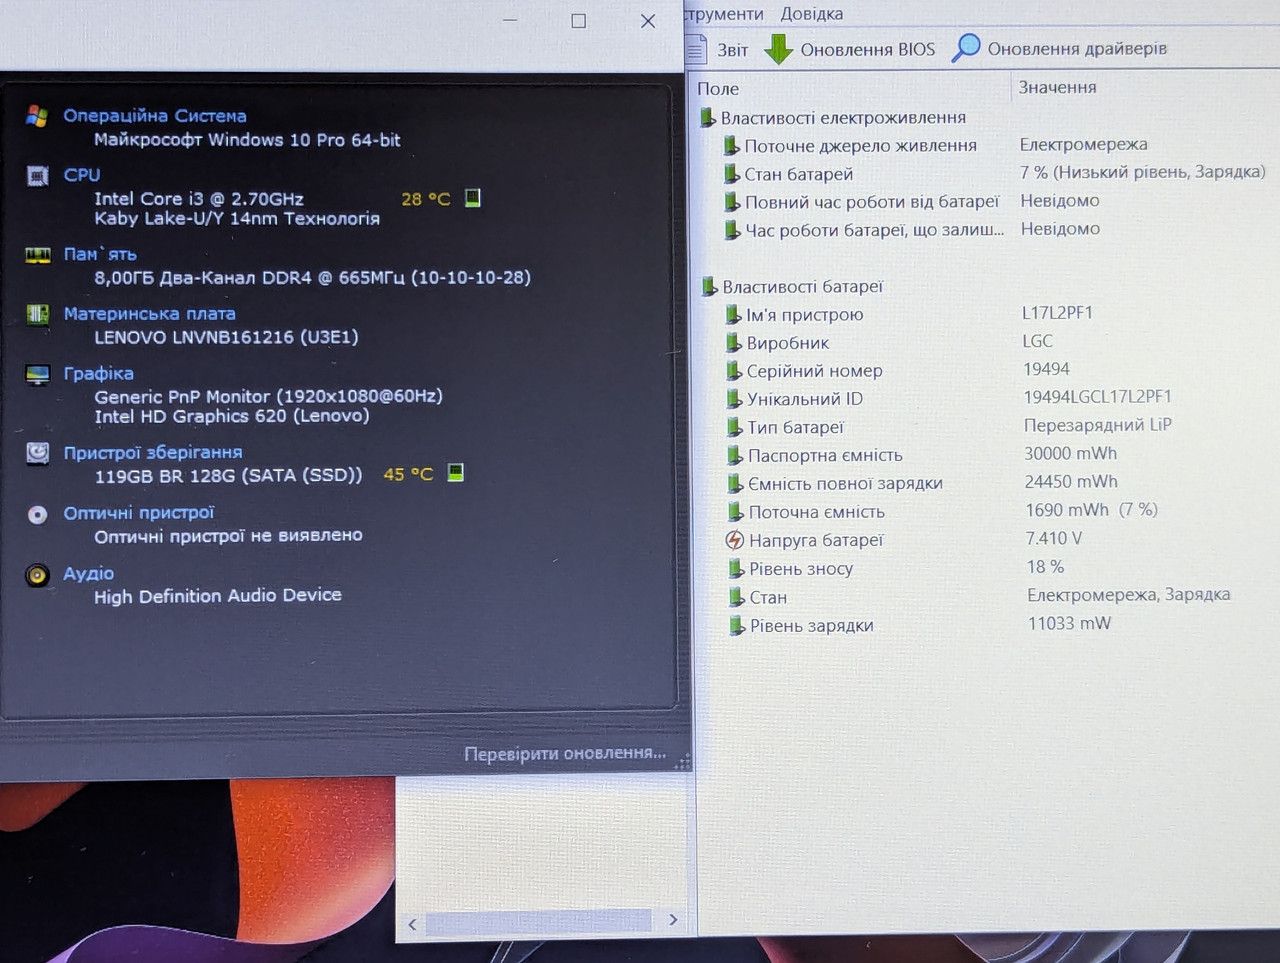Click the text High Definition Audio Device

pyautogui.click(x=218, y=596)
